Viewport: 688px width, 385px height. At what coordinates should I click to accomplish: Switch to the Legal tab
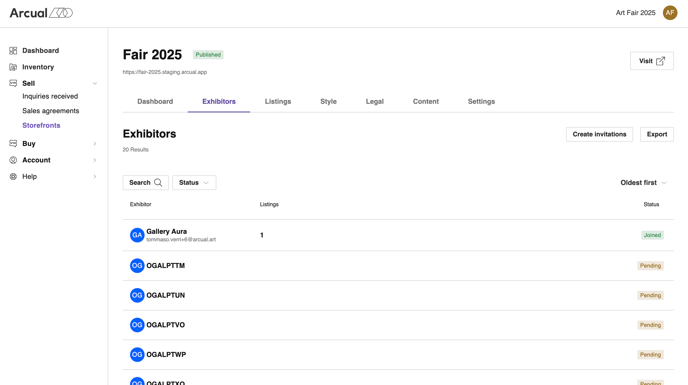(x=375, y=101)
